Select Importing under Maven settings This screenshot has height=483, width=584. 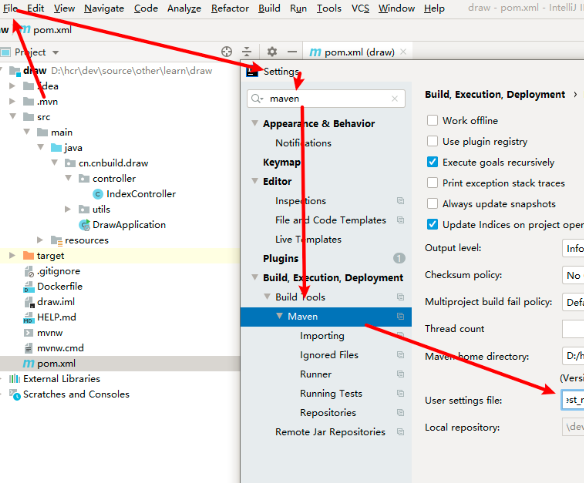(x=322, y=336)
